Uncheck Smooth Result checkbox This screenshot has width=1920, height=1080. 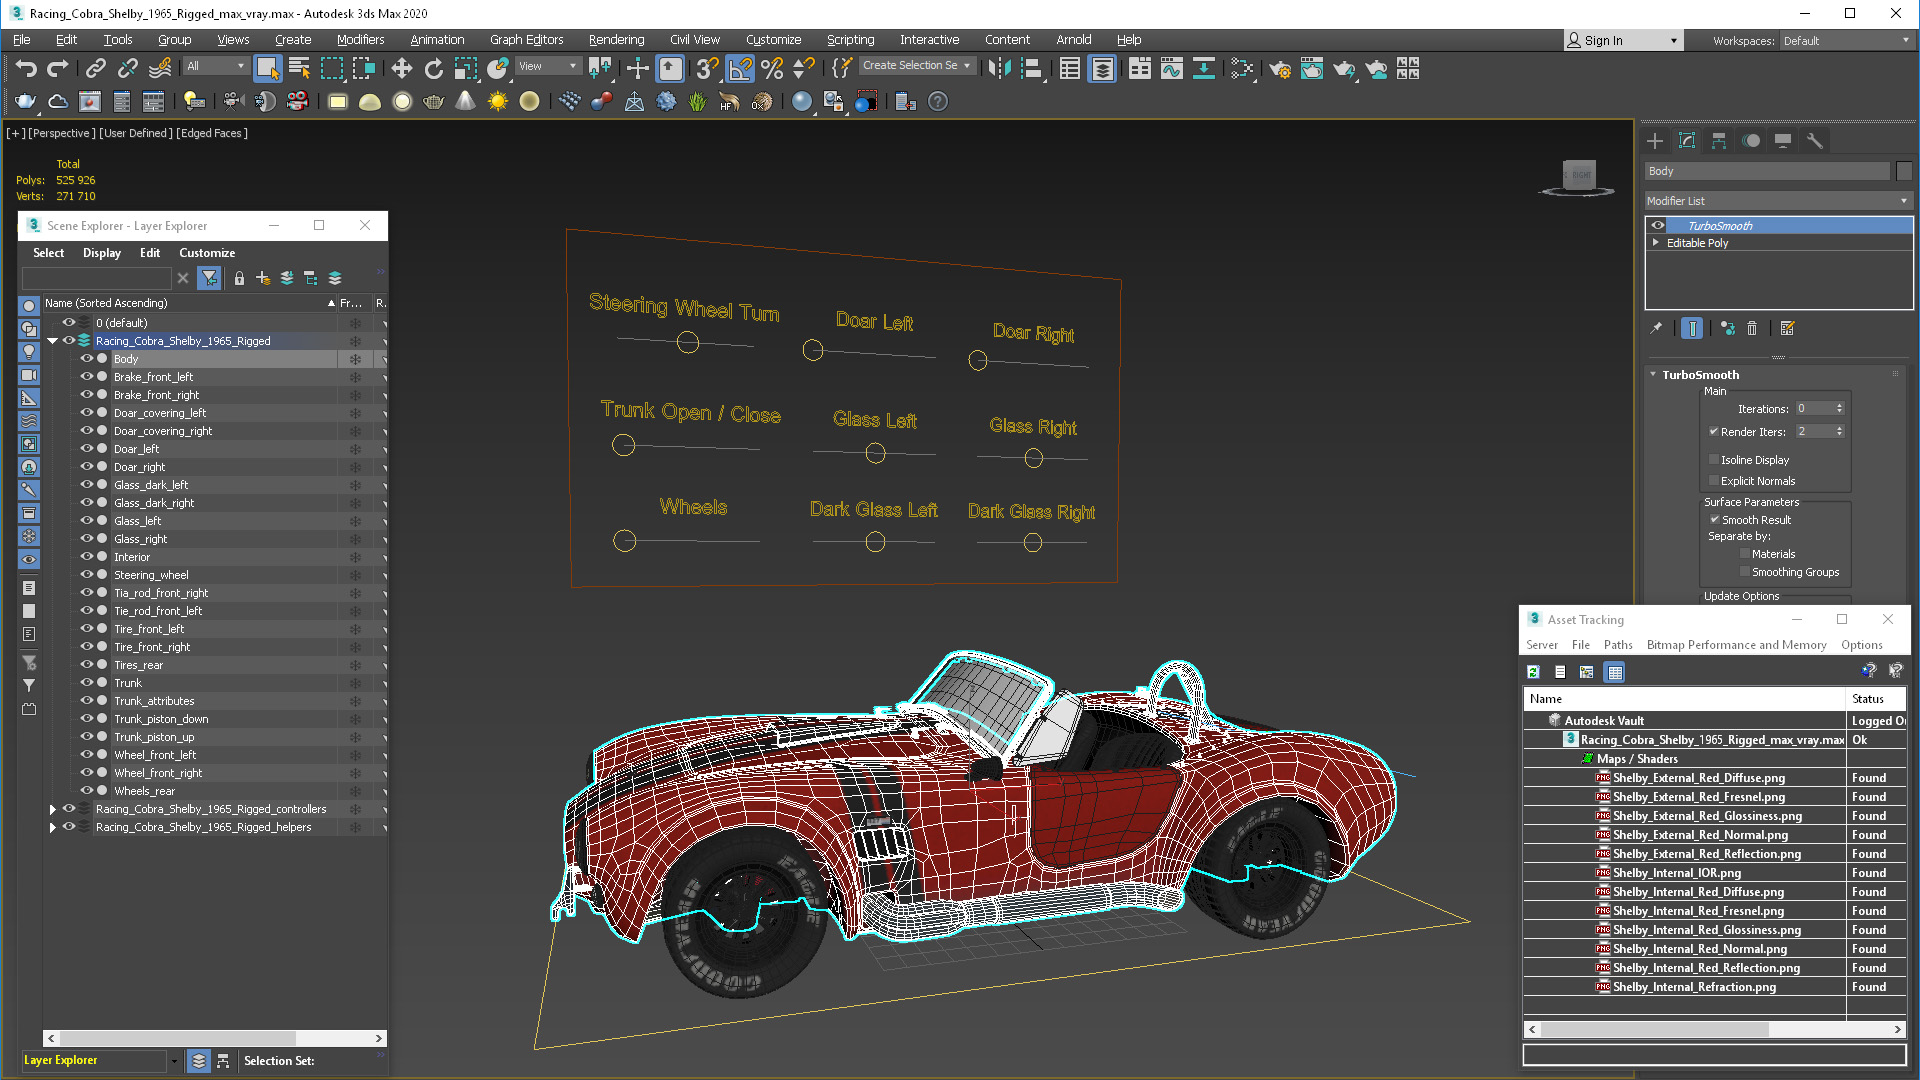(x=1714, y=520)
